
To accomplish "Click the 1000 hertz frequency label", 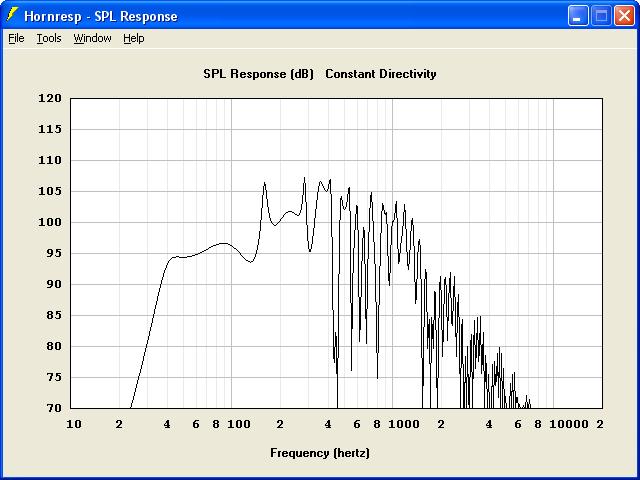I will coord(404,424).
